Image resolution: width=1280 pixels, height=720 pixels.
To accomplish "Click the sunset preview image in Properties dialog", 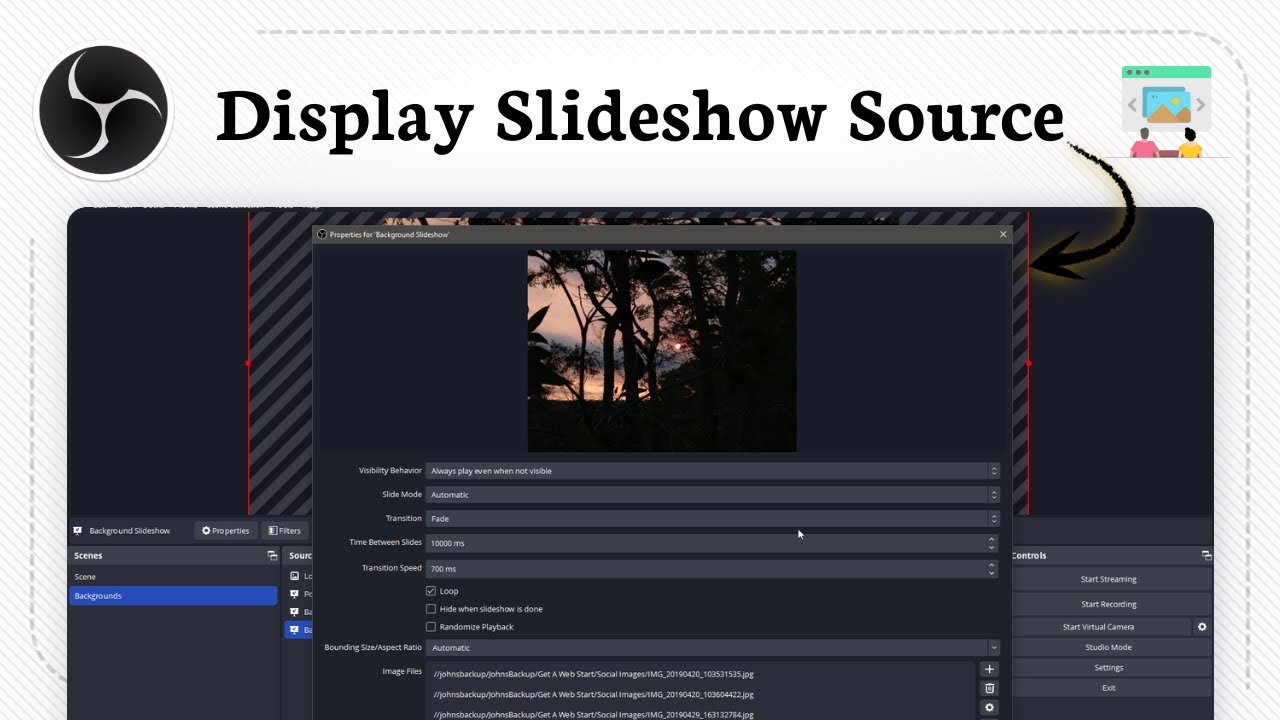I will [662, 351].
